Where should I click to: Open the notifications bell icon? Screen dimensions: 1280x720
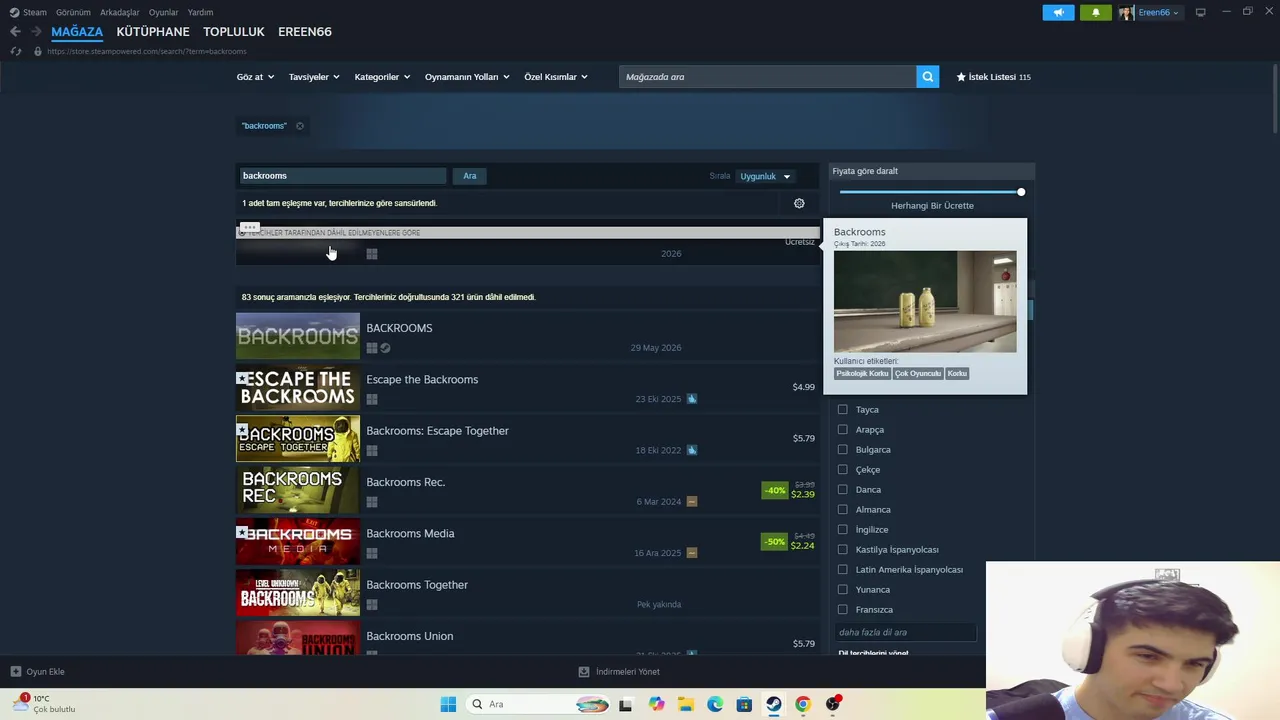point(1095,12)
